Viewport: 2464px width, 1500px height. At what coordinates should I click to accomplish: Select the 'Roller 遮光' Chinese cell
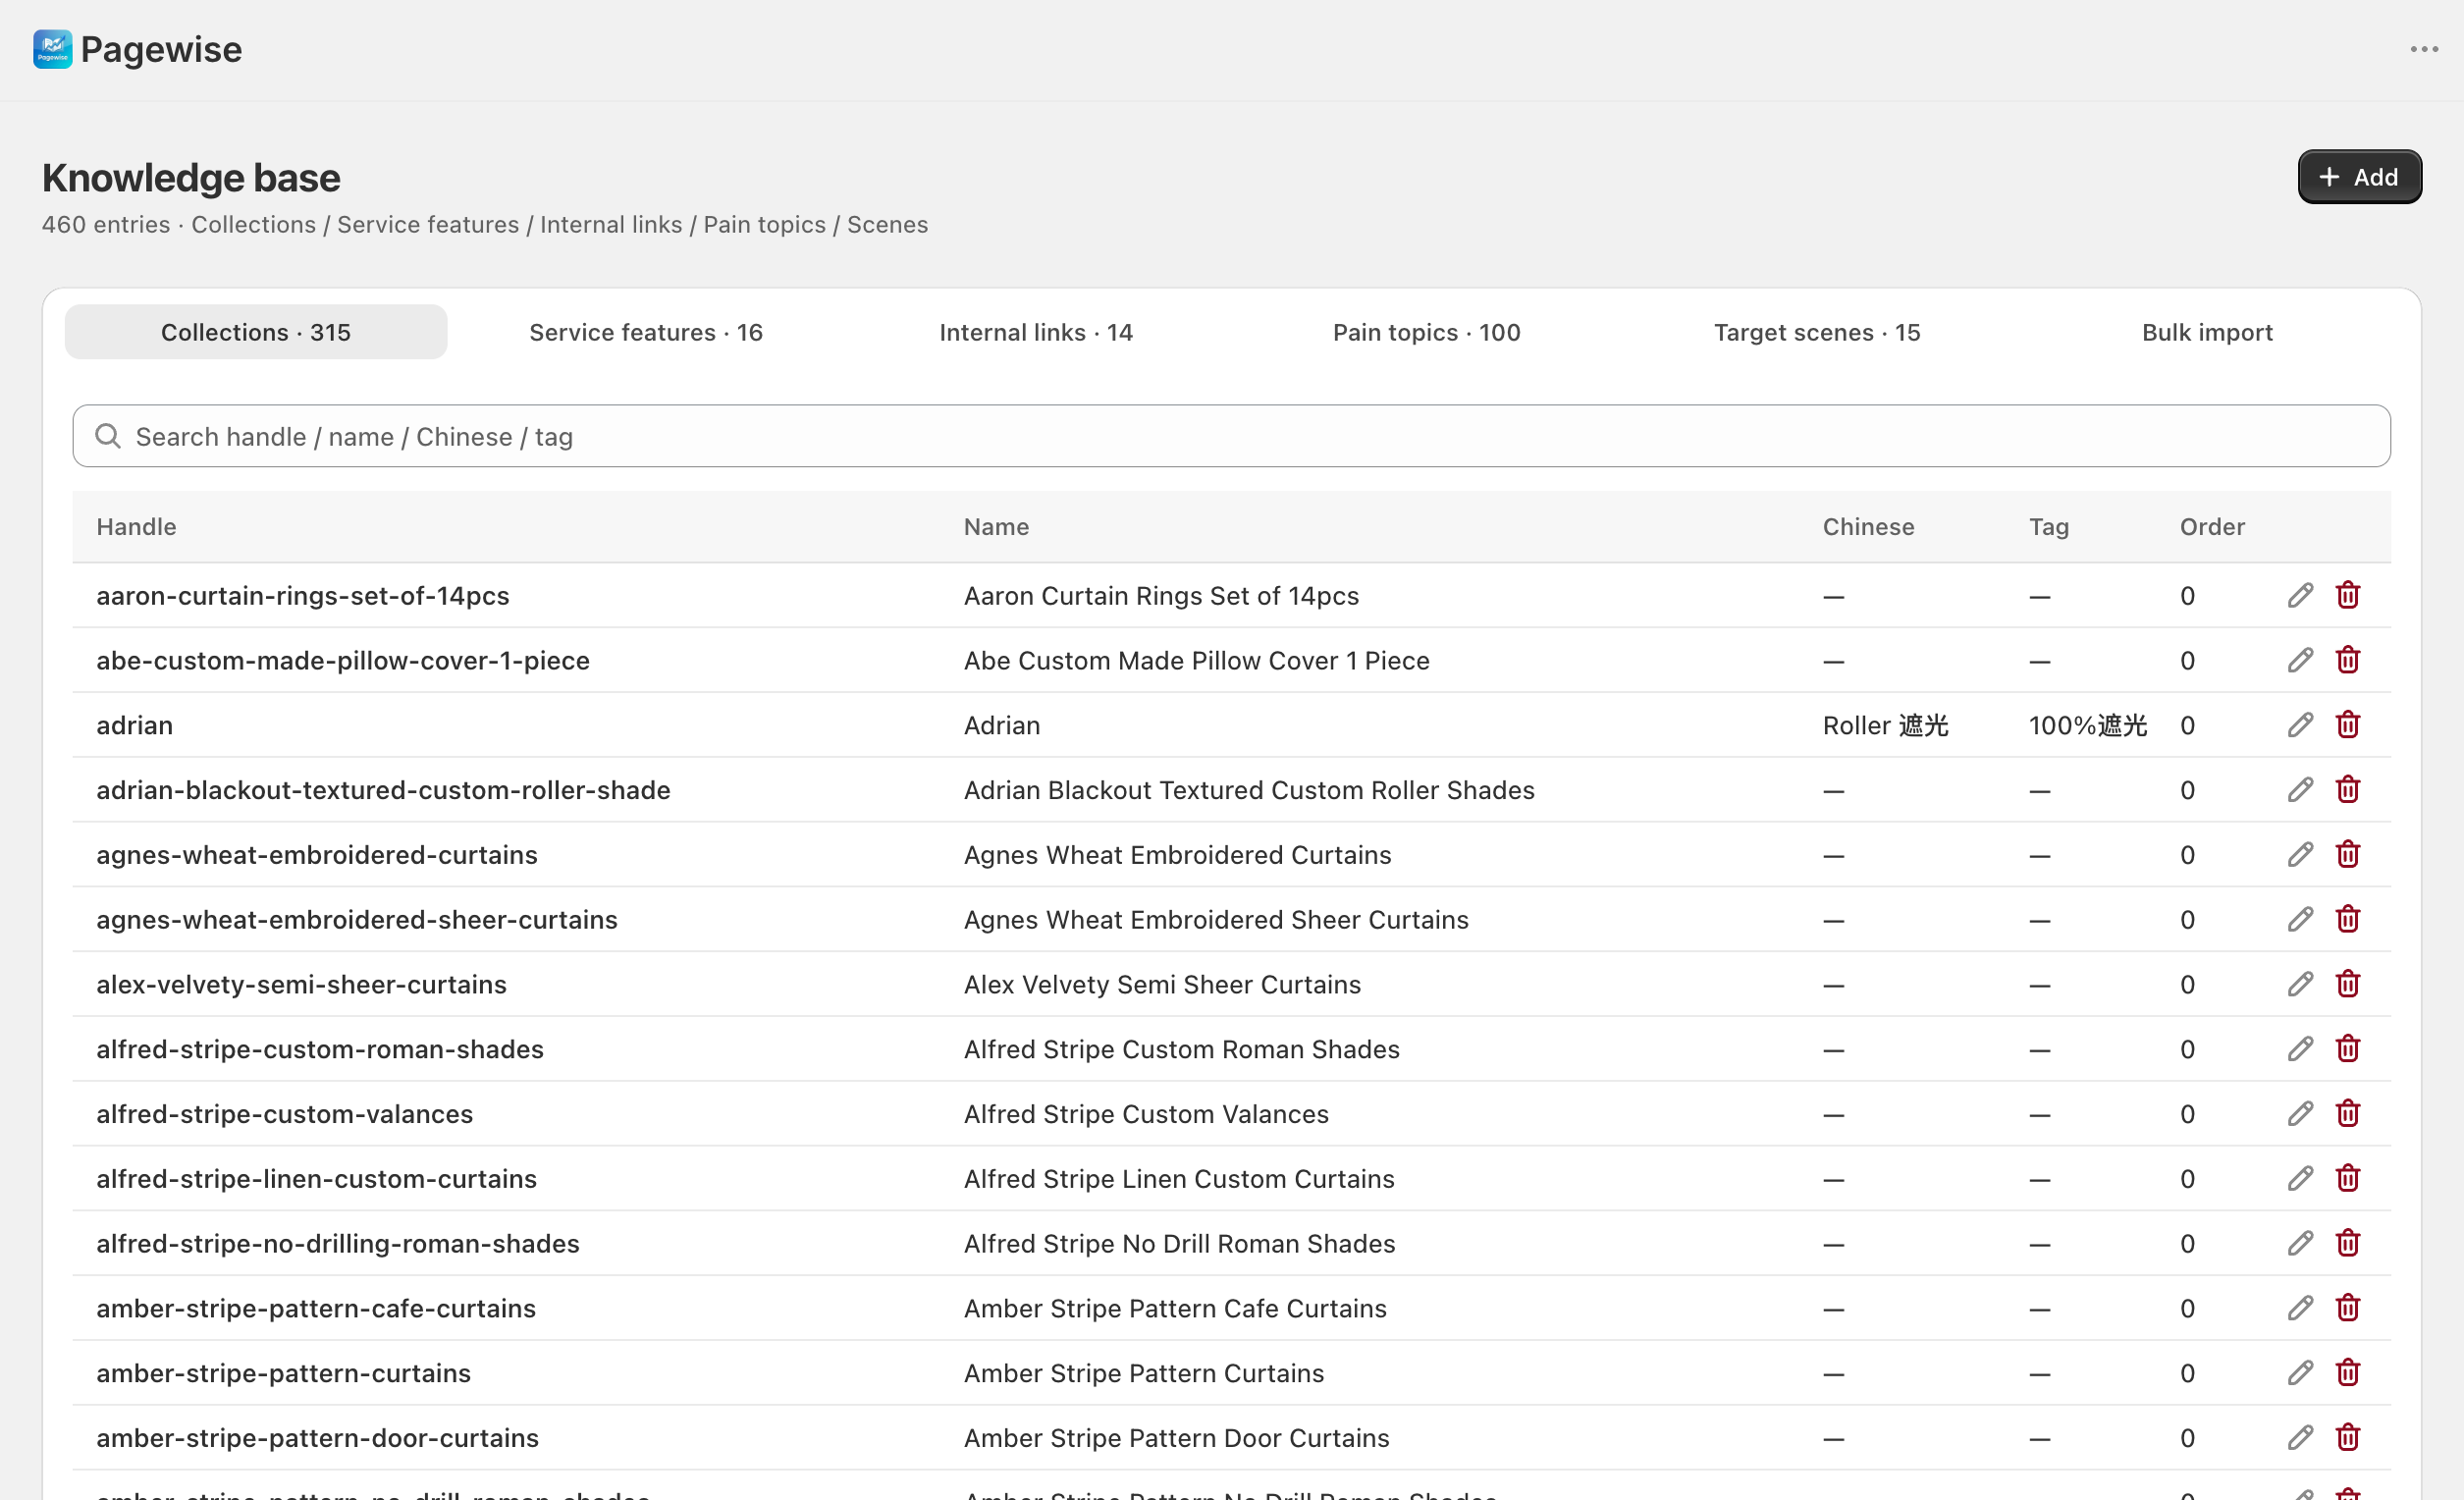[1885, 725]
